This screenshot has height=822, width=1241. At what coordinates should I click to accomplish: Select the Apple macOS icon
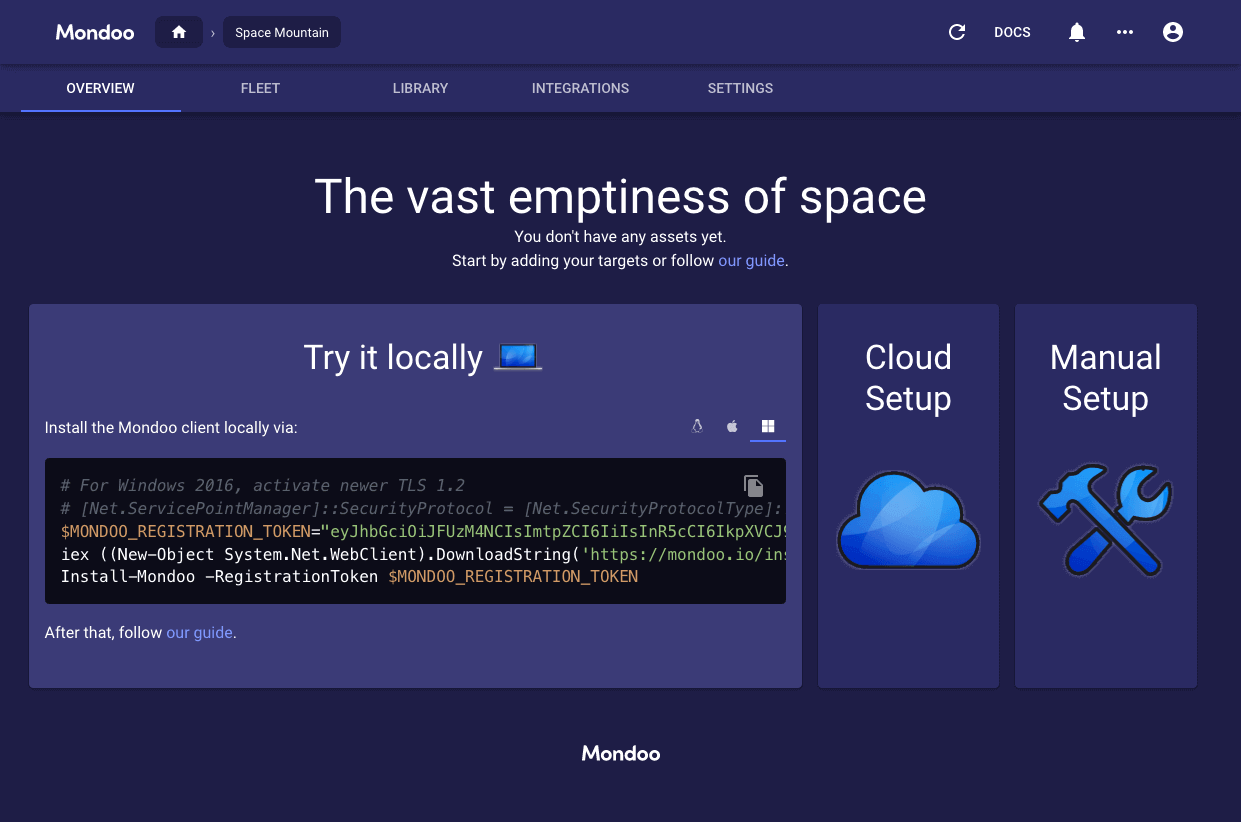point(732,427)
